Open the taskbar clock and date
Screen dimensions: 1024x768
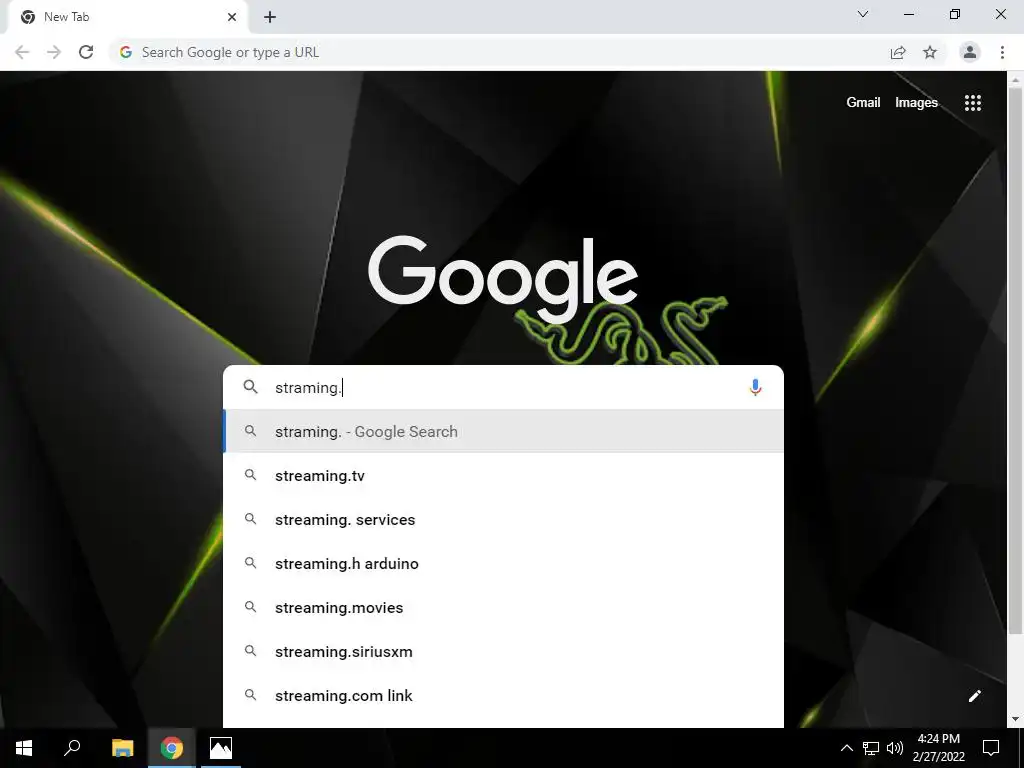(x=938, y=748)
